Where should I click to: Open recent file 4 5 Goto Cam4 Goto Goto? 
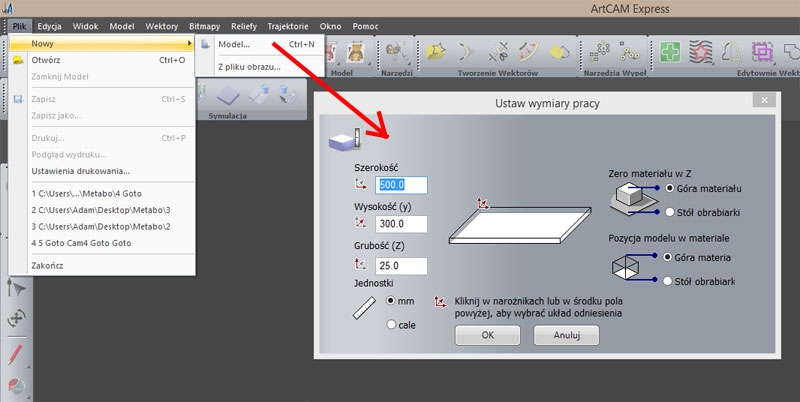pos(102,243)
